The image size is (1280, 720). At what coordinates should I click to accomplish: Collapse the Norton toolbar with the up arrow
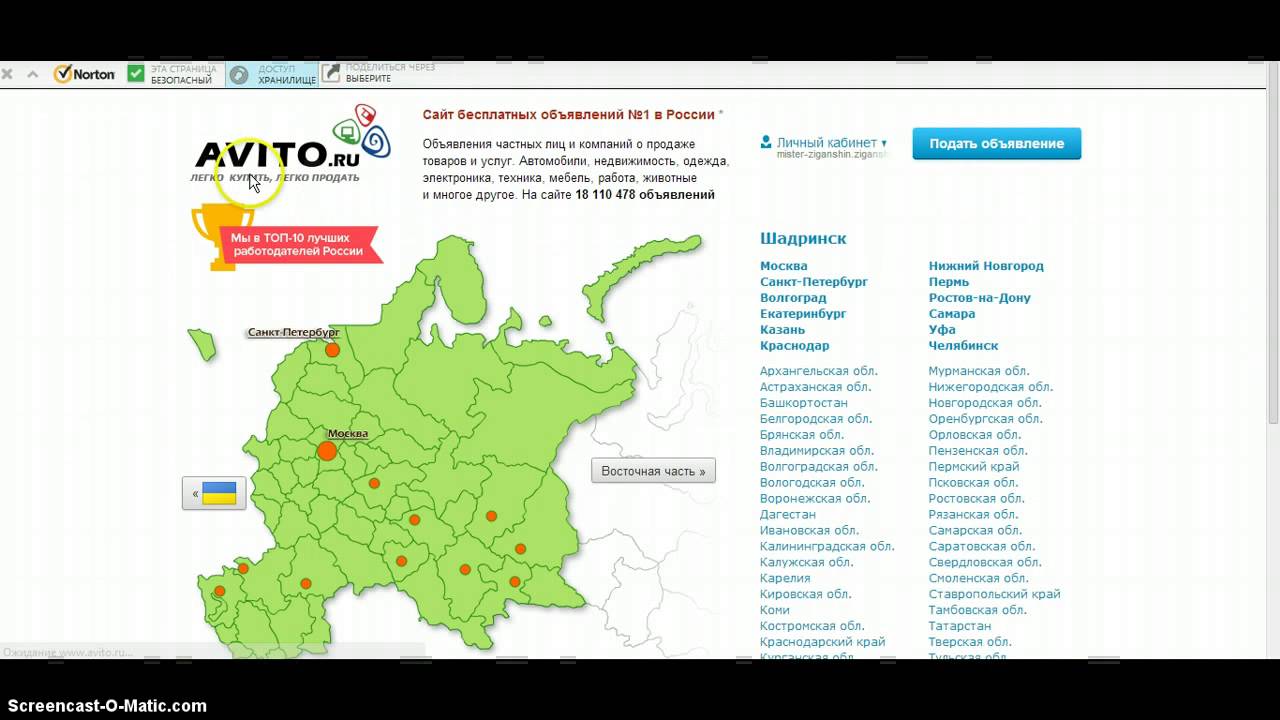(x=32, y=74)
